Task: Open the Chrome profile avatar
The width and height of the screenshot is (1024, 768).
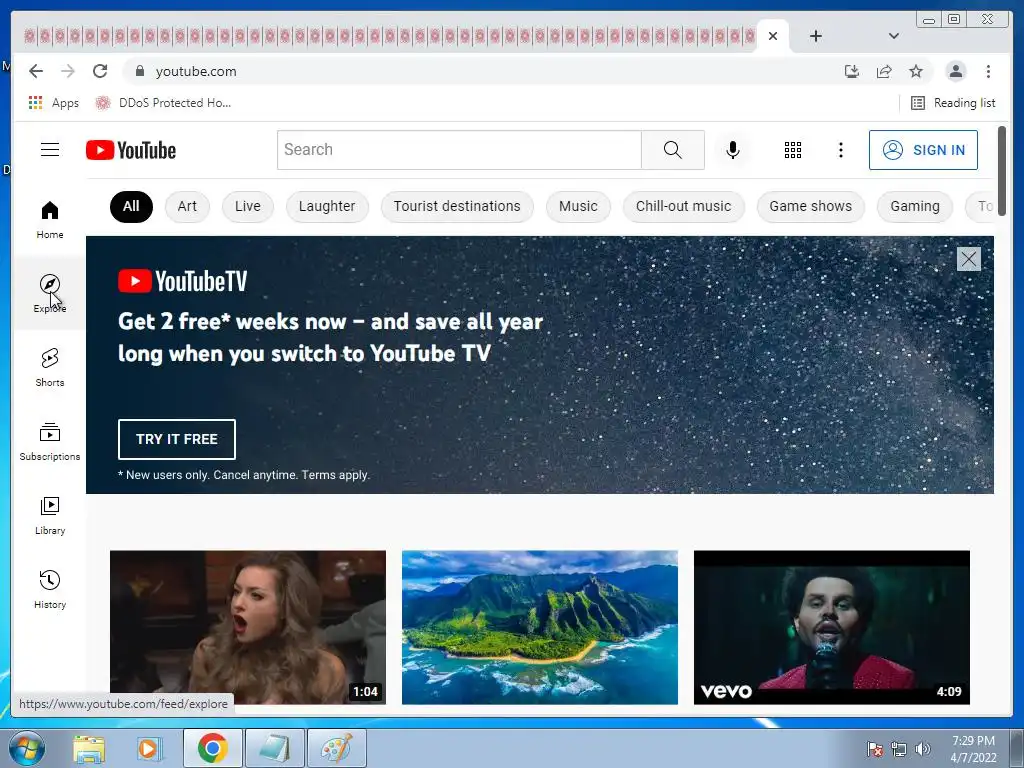Action: coord(955,71)
